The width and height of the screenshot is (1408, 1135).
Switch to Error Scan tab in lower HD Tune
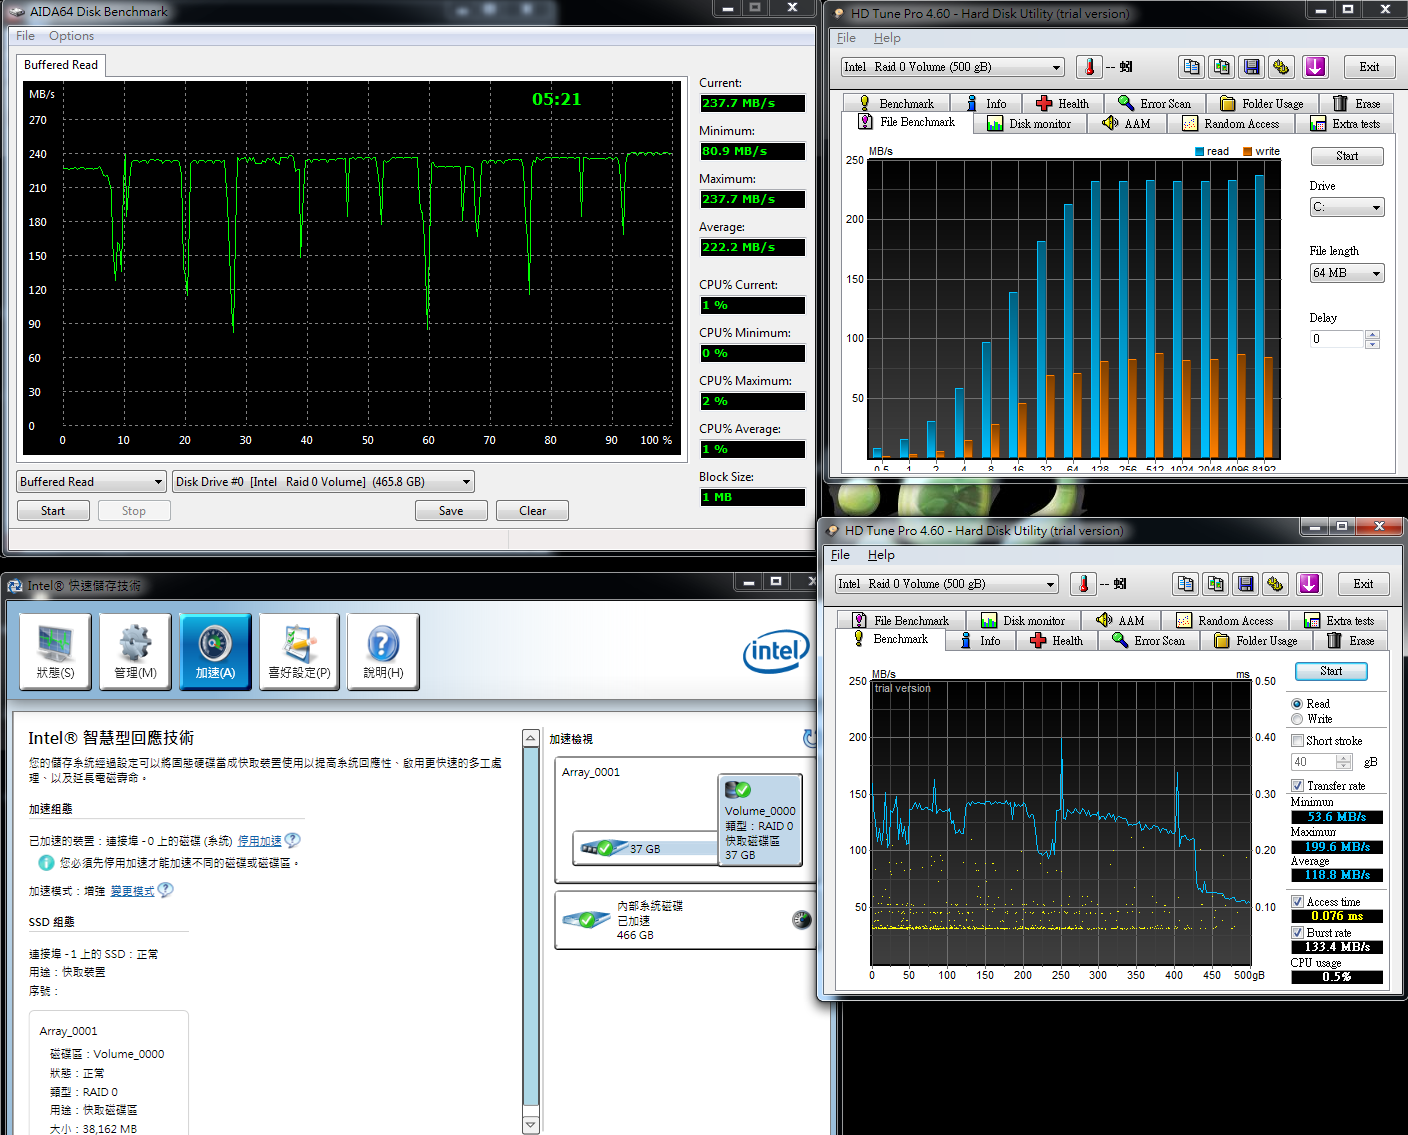(1148, 640)
